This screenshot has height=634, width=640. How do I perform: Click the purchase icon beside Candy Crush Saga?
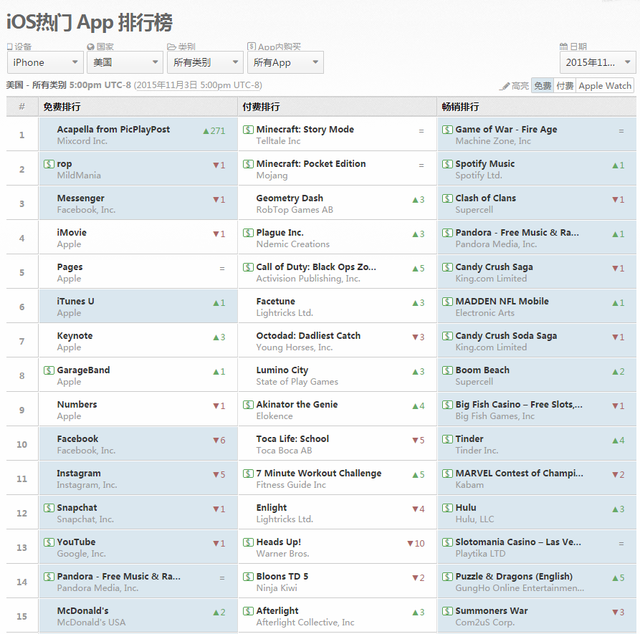tap(447, 267)
